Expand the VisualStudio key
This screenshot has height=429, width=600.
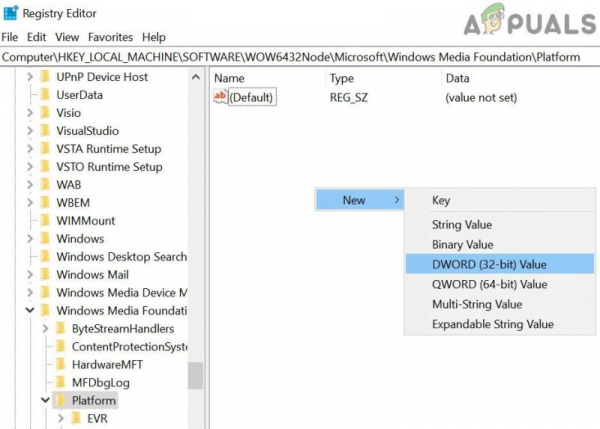pos(30,131)
